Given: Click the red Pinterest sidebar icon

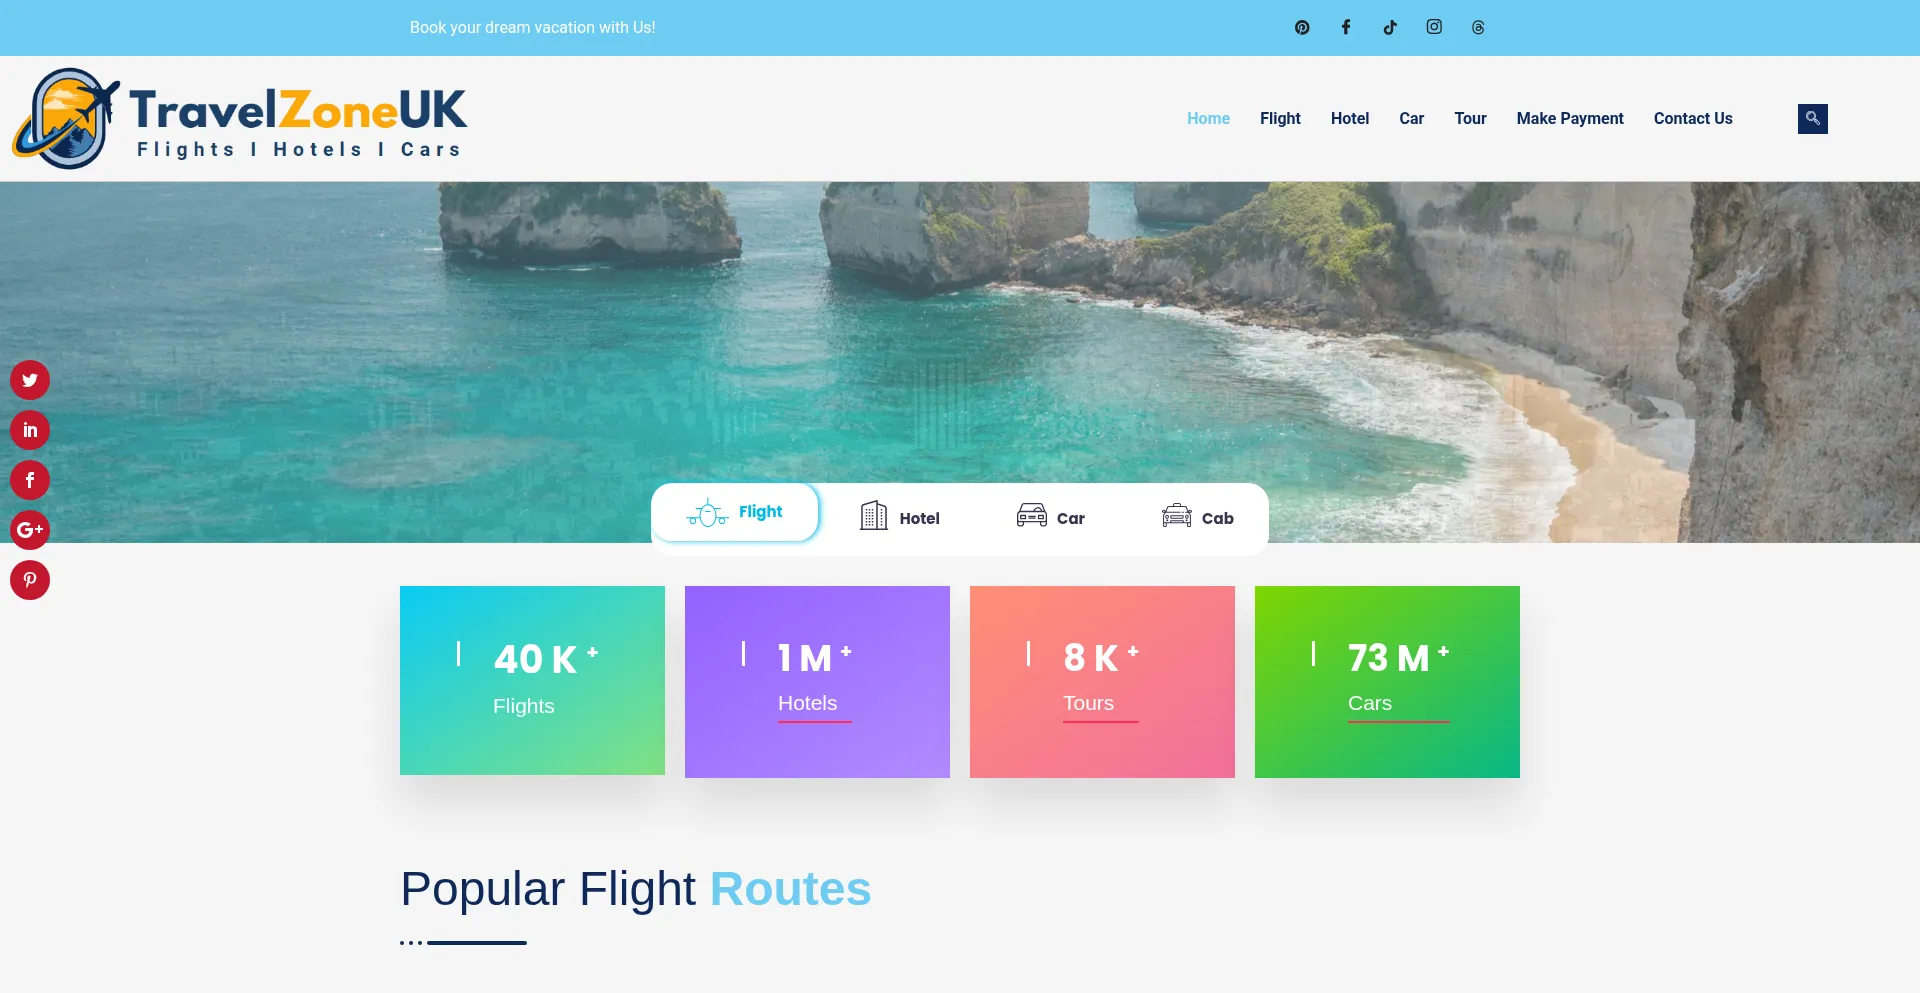Looking at the screenshot, I should click(x=30, y=580).
